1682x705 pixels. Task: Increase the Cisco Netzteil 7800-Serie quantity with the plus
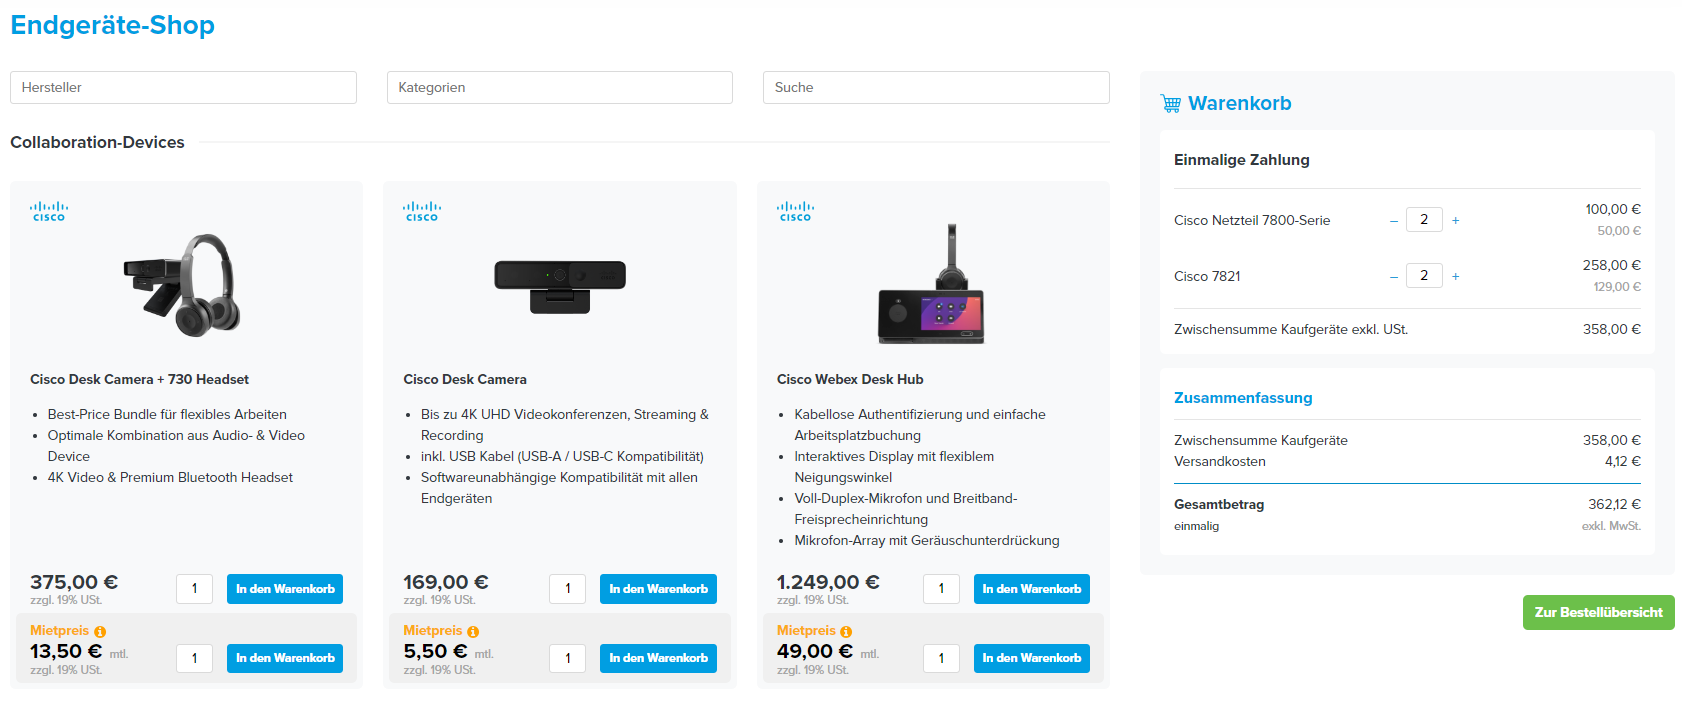[1455, 220]
